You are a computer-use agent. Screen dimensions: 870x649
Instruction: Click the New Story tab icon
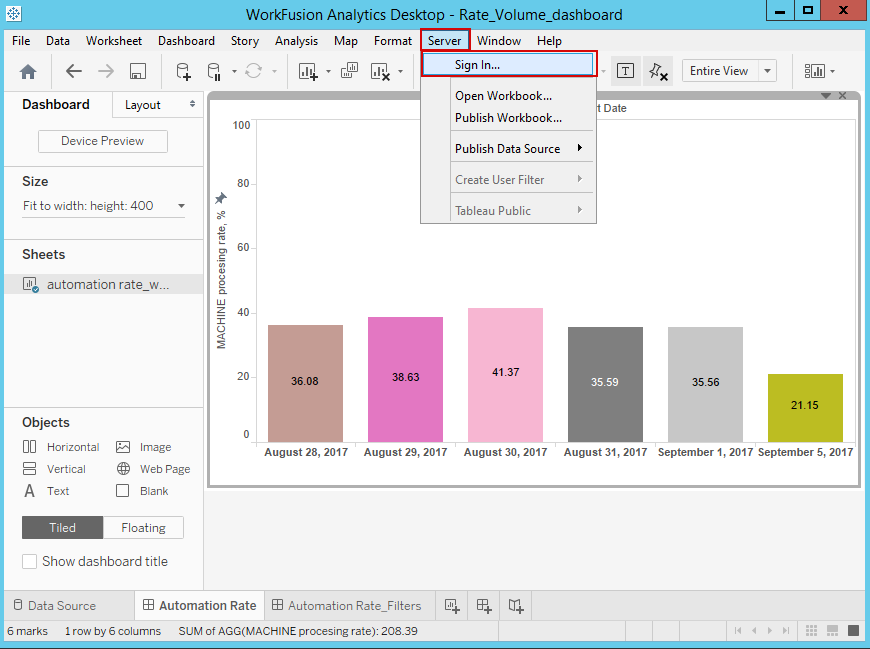[x=516, y=606]
